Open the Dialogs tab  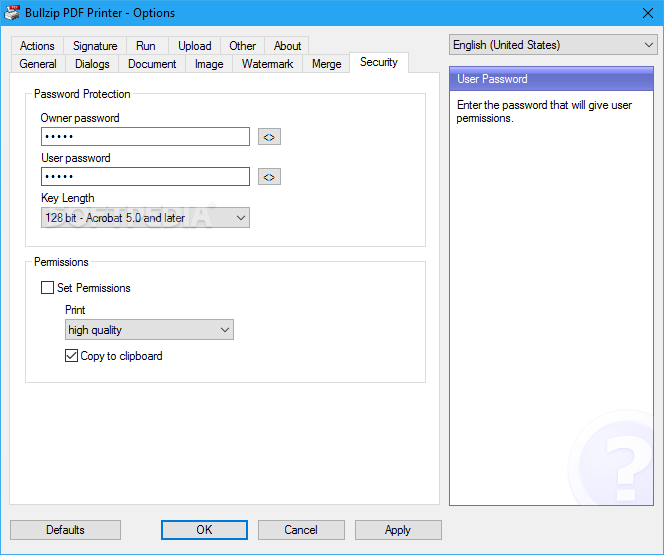click(92, 64)
